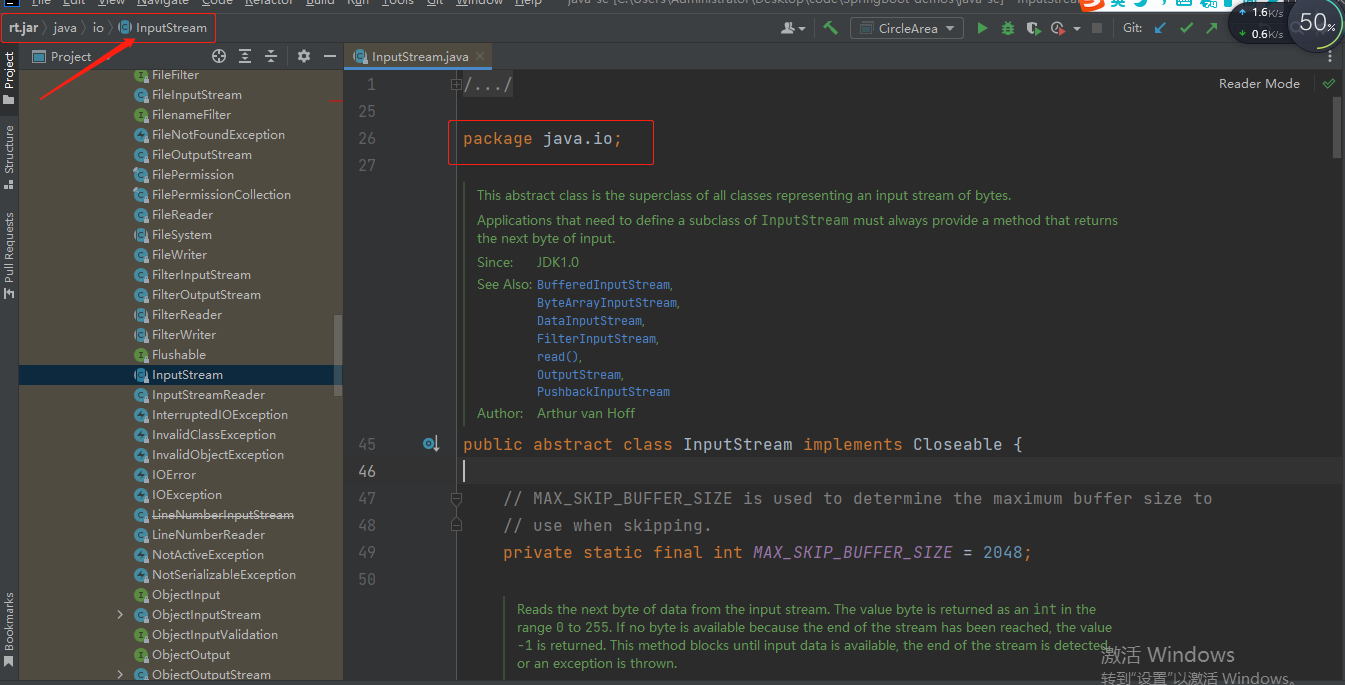Screen dimensions: 1345x685
Task: Expand the ObjectInputStream tree node
Action: click(x=120, y=615)
